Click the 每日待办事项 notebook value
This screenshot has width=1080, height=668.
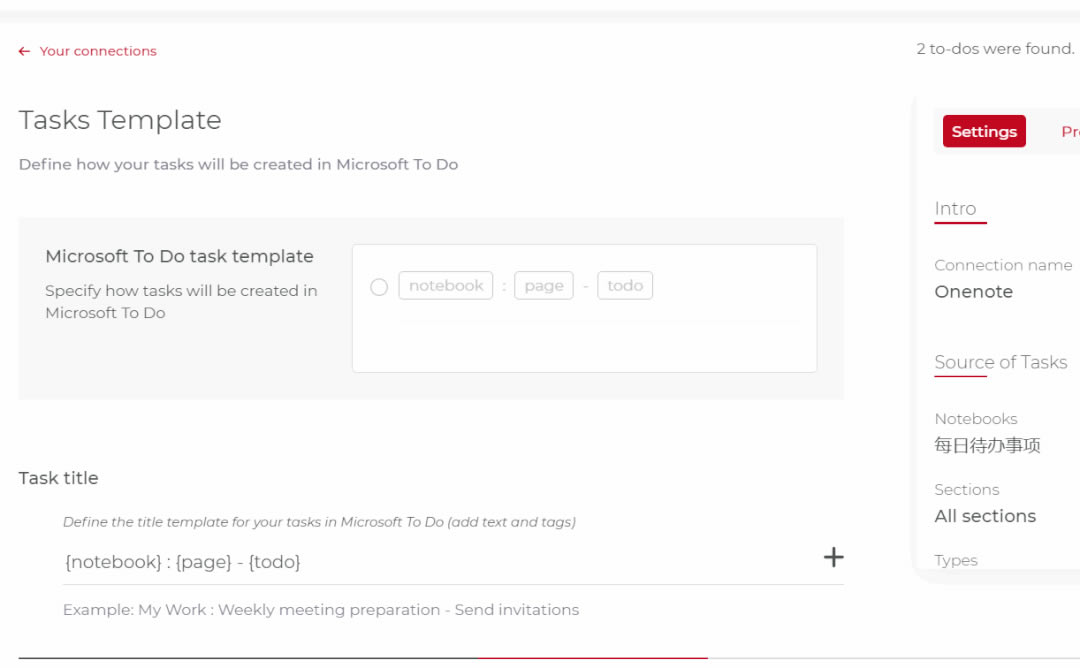[987, 446]
